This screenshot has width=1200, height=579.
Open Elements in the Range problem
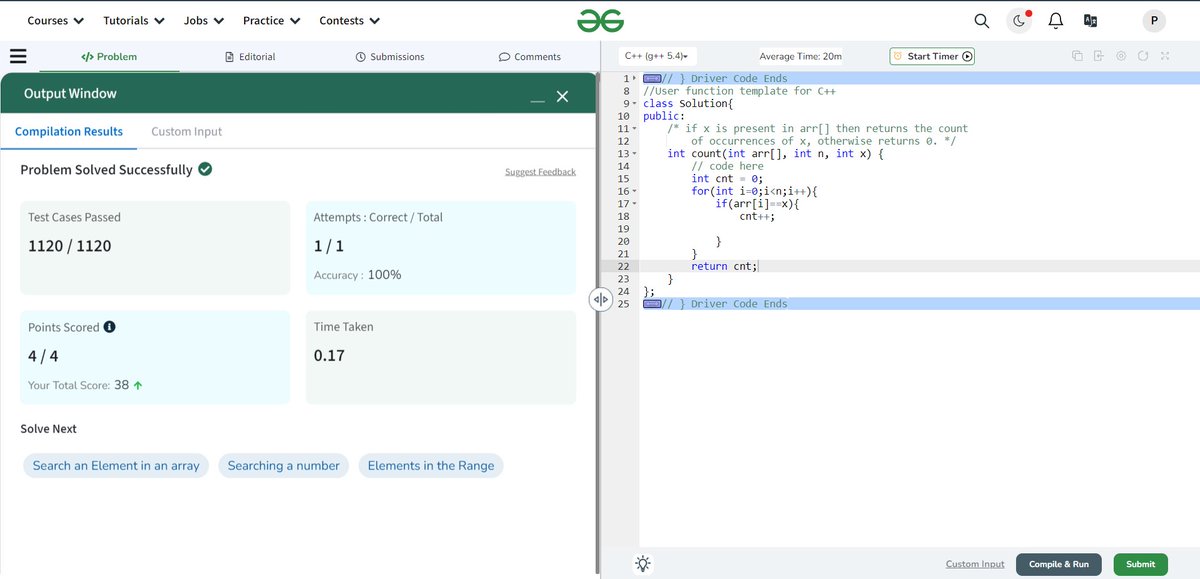431,465
